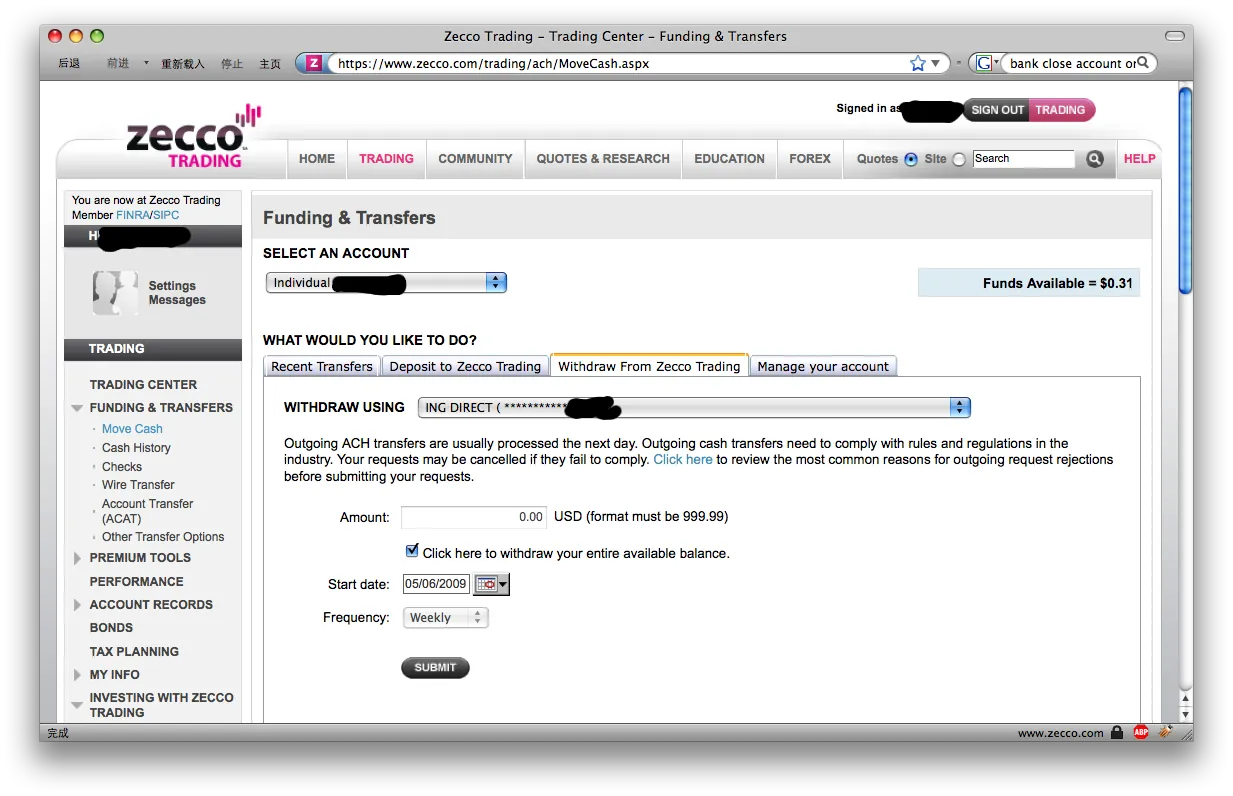Collapse the Funding & Transfers sidebar section
Image resolution: width=1233 pixels, height=796 pixels.
tap(77, 408)
